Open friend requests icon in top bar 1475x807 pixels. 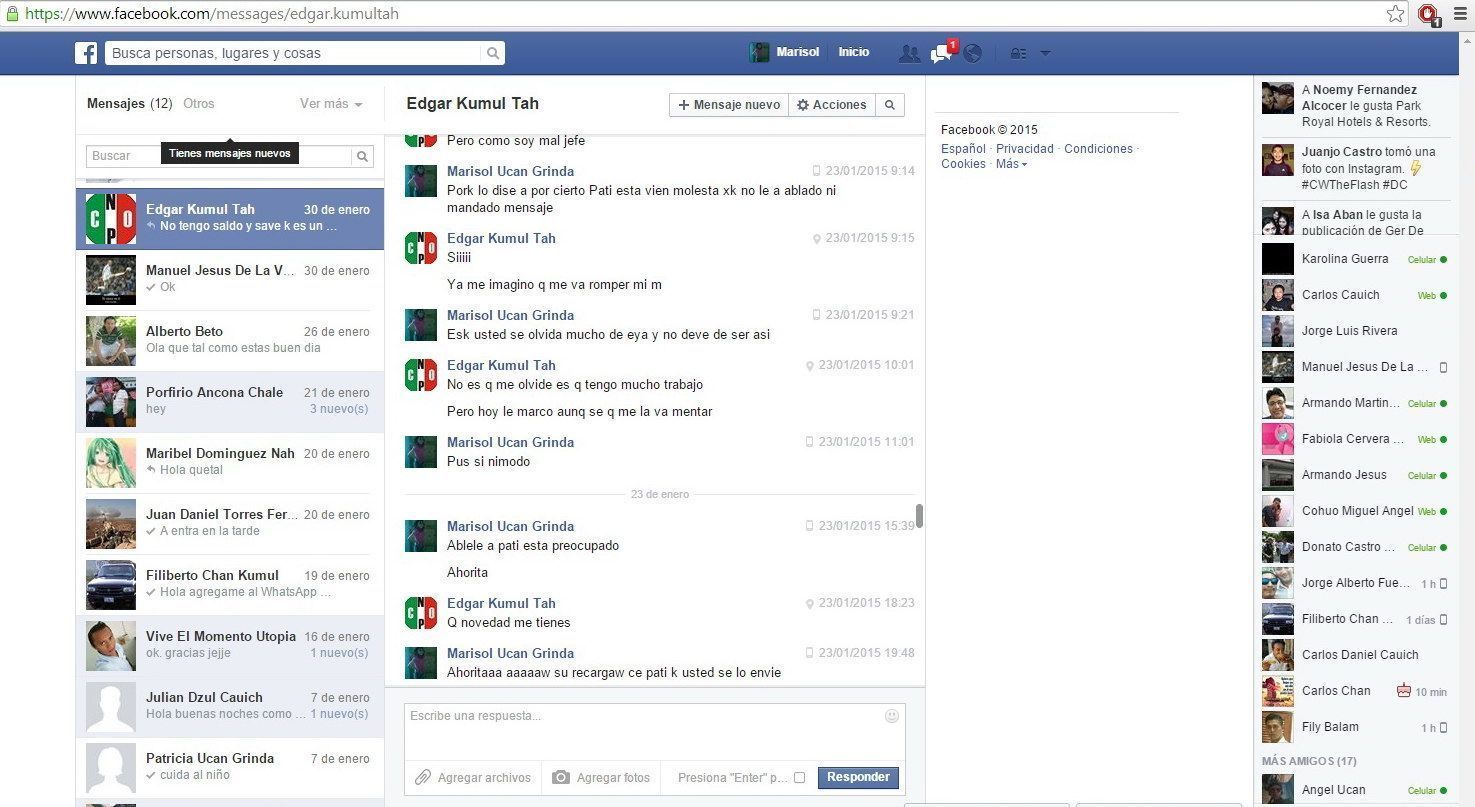[x=909, y=53]
